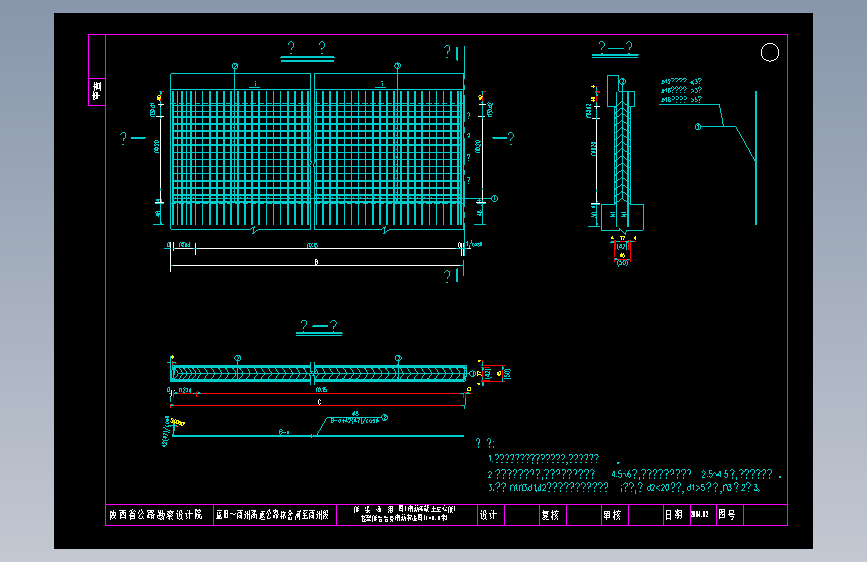Click the 图号 label in title block
The height and width of the screenshot is (562, 867).
[727, 515]
